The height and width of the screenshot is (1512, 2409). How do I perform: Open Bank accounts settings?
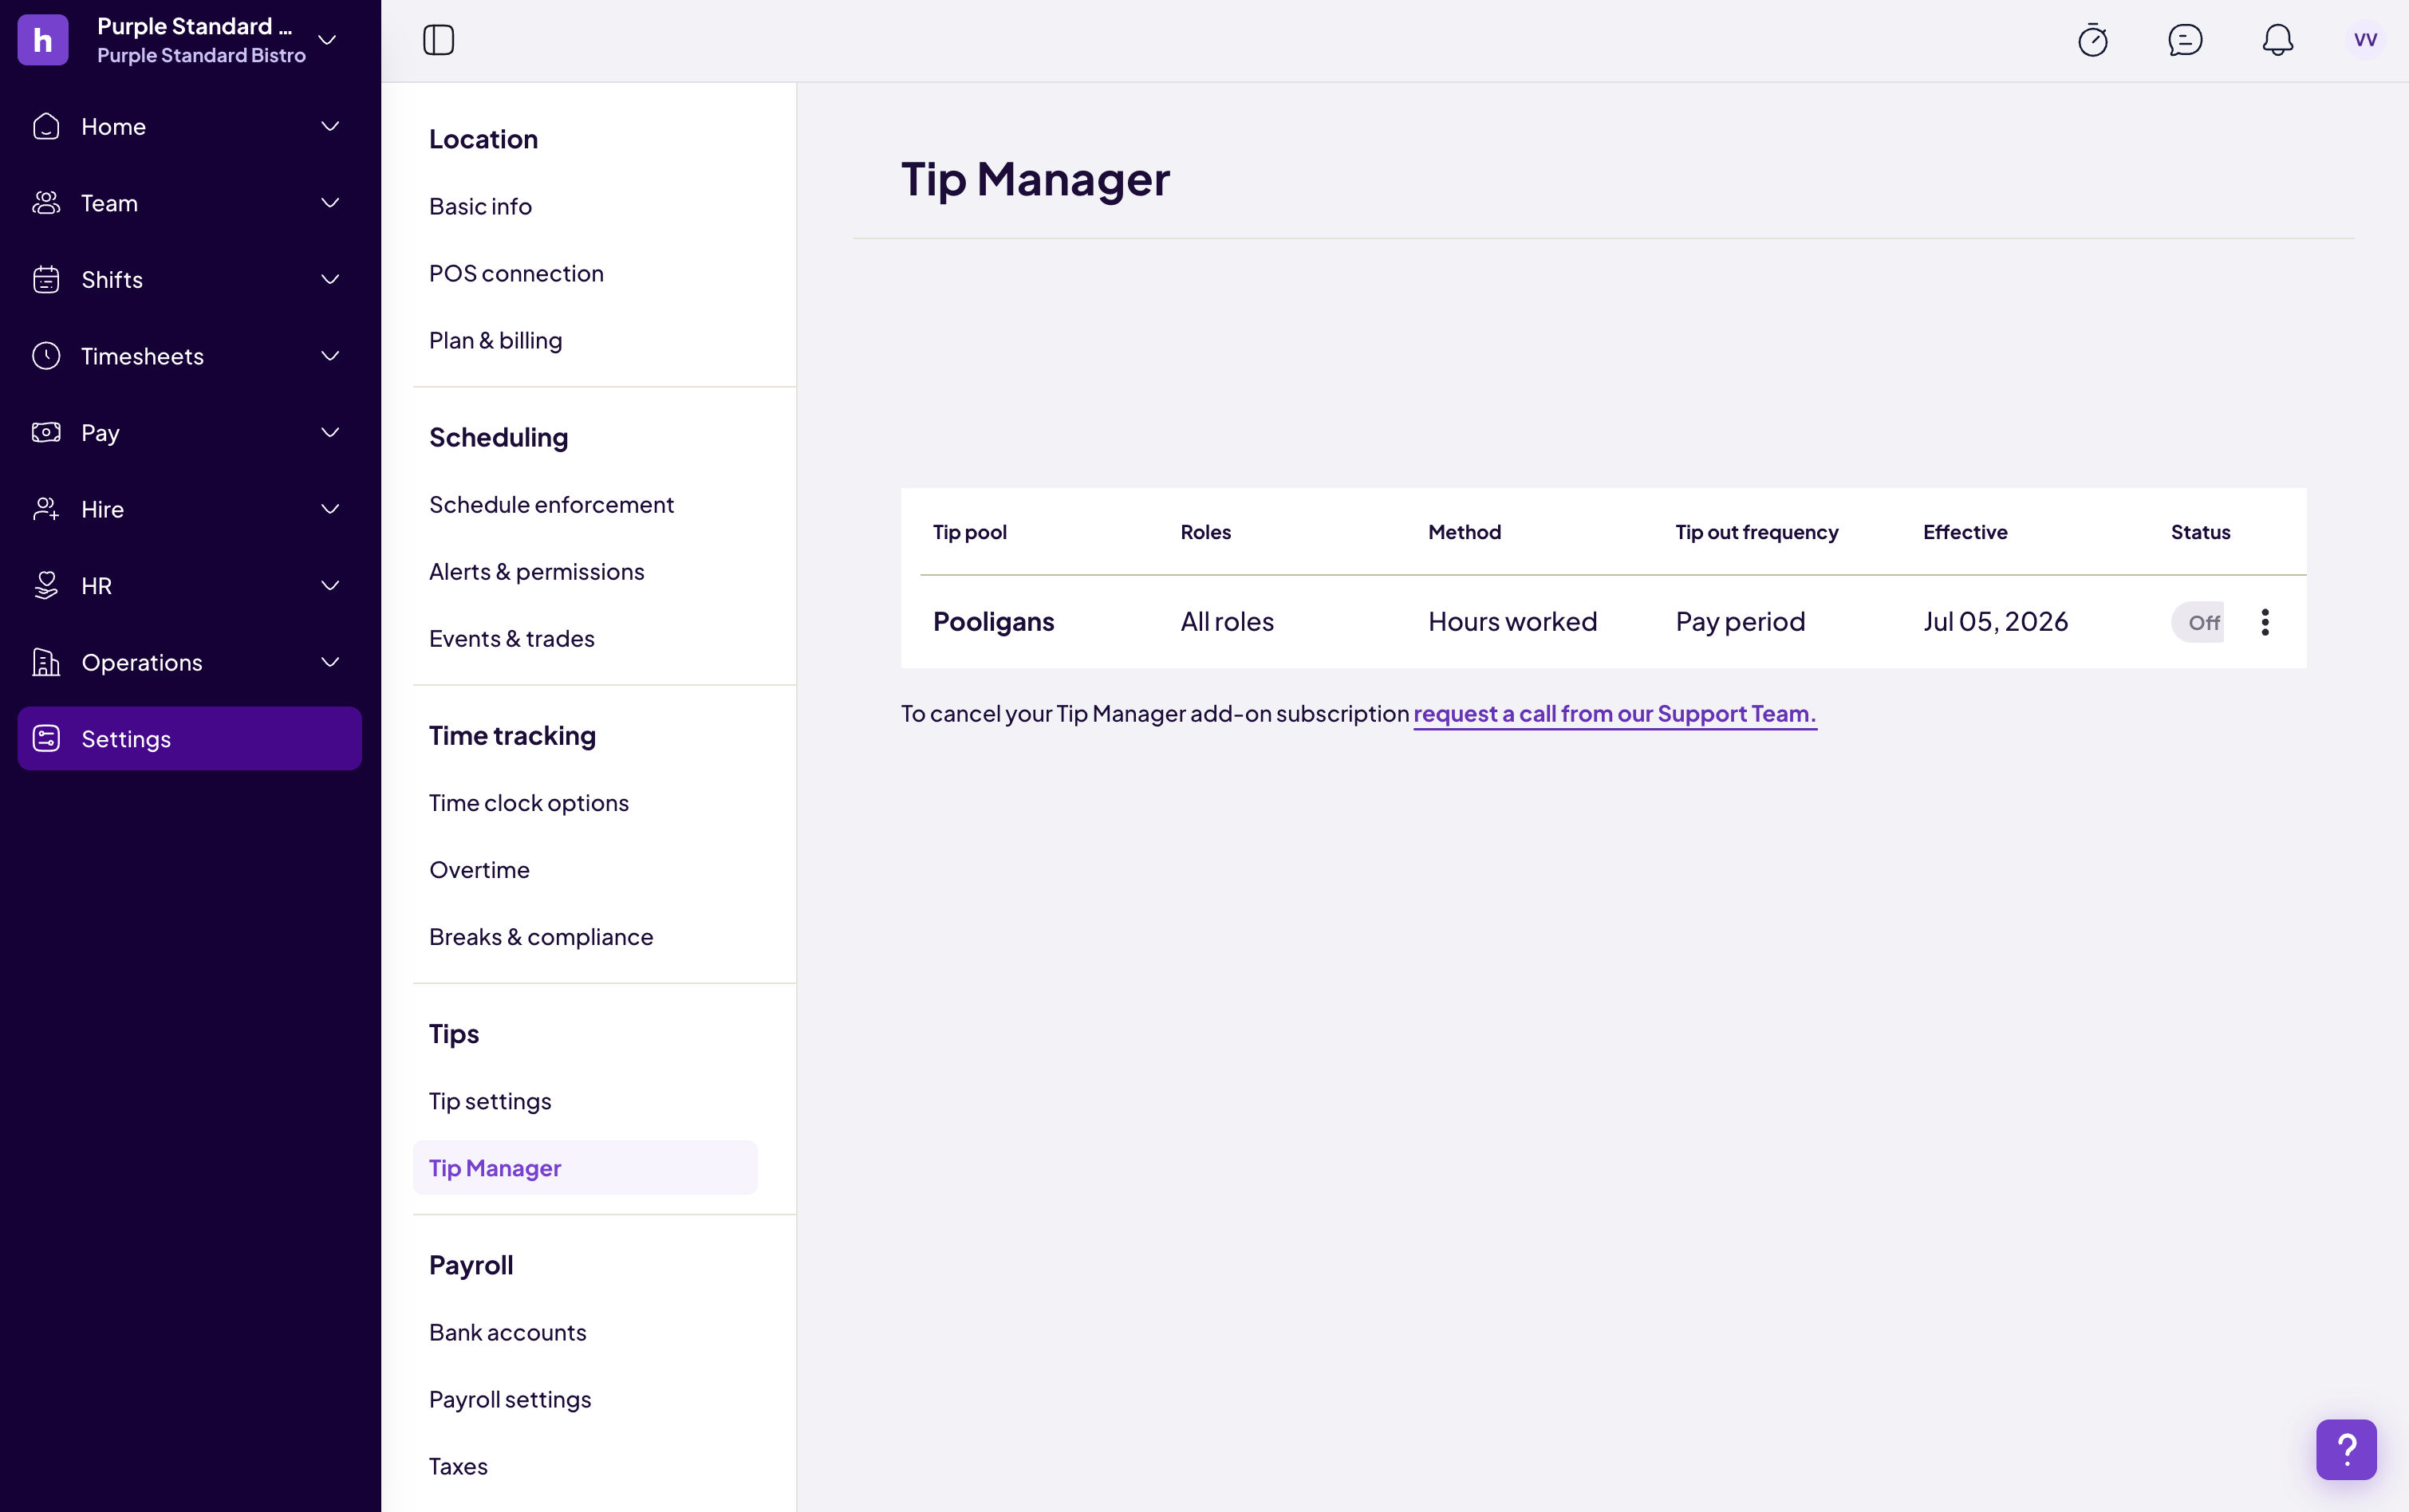[507, 1332]
